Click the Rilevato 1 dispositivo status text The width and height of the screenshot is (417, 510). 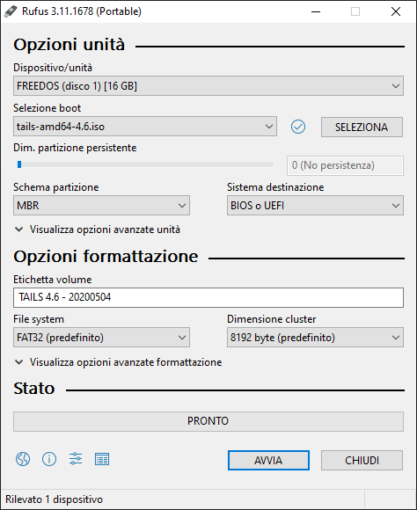pos(54,499)
